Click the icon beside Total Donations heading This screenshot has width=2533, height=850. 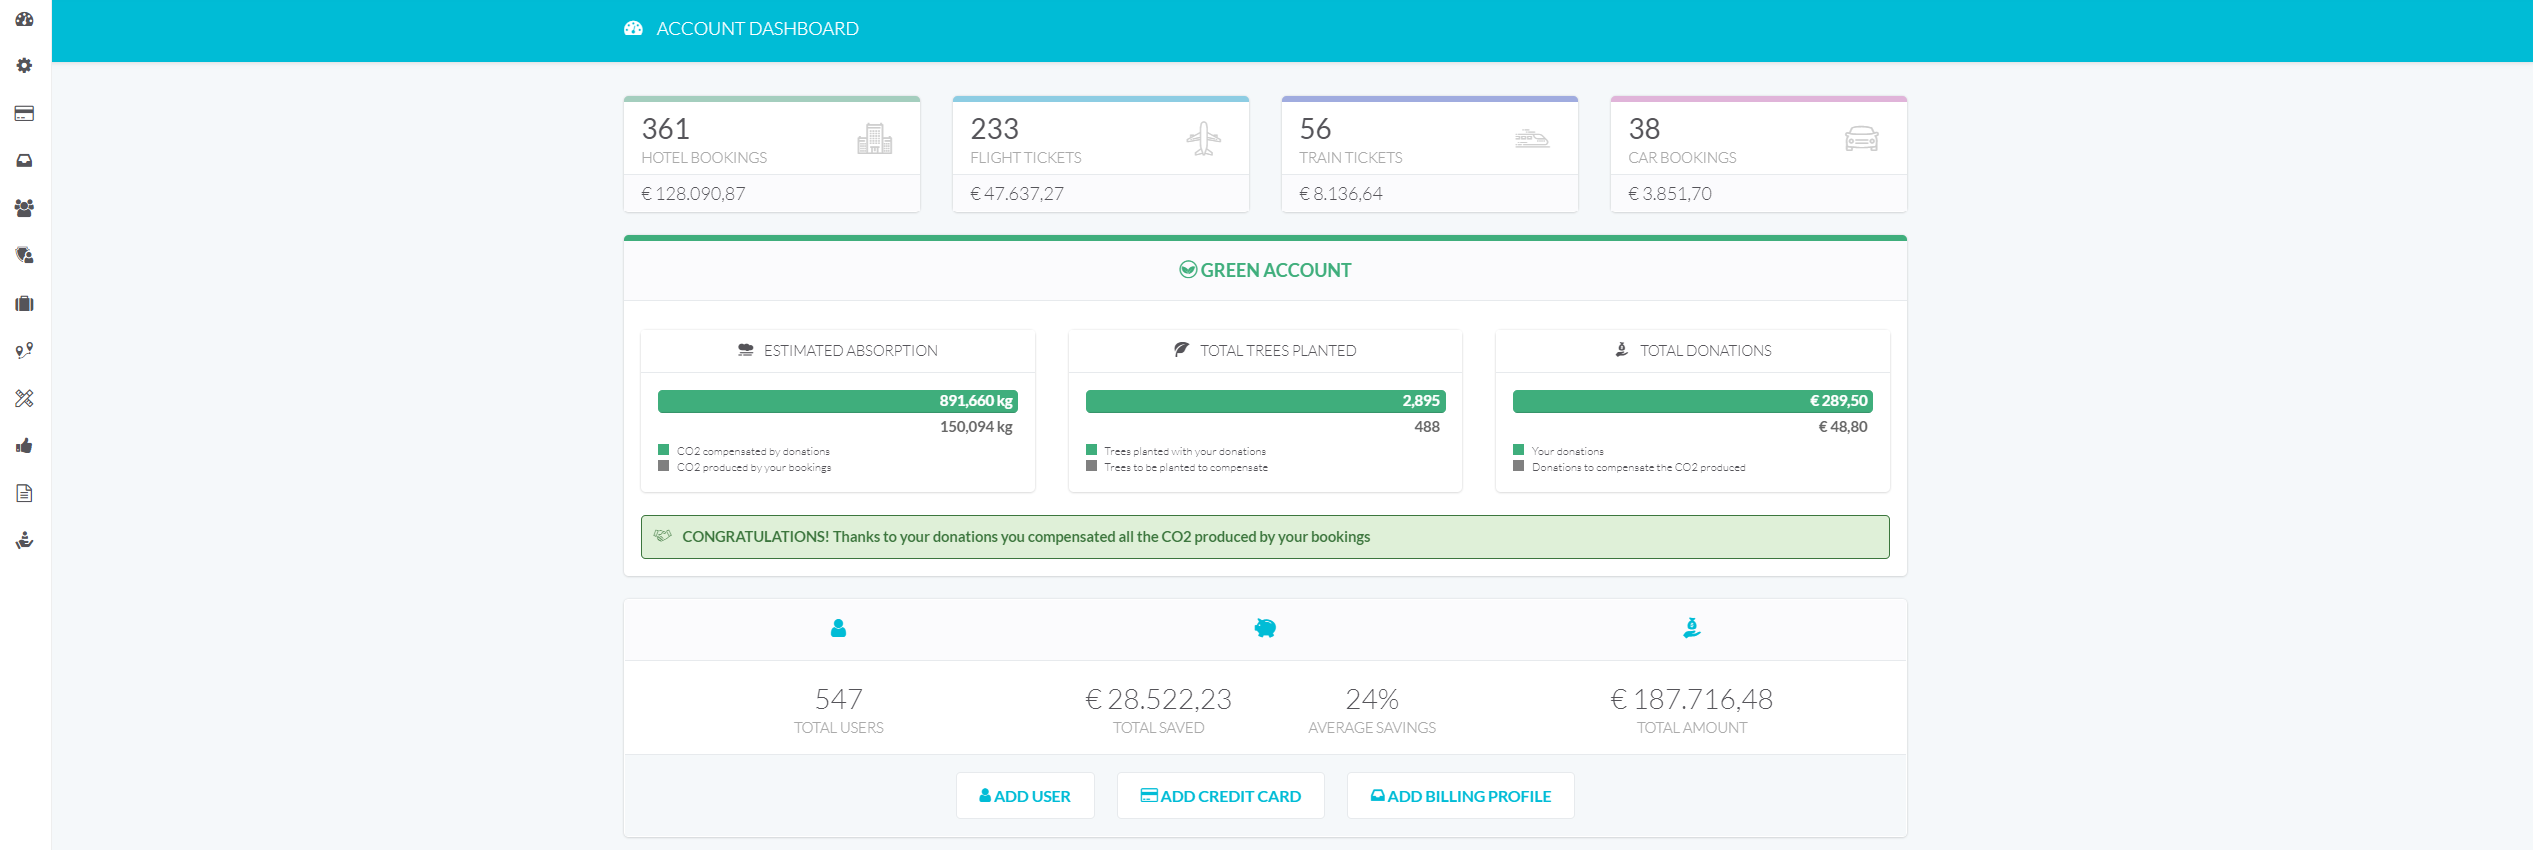pyautogui.click(x=1622, y=350)
